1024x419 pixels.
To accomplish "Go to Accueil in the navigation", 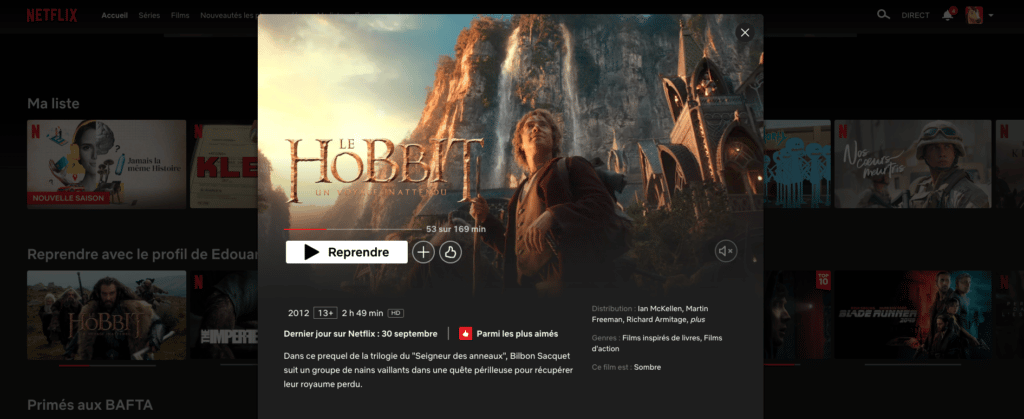I will point(114,15).
